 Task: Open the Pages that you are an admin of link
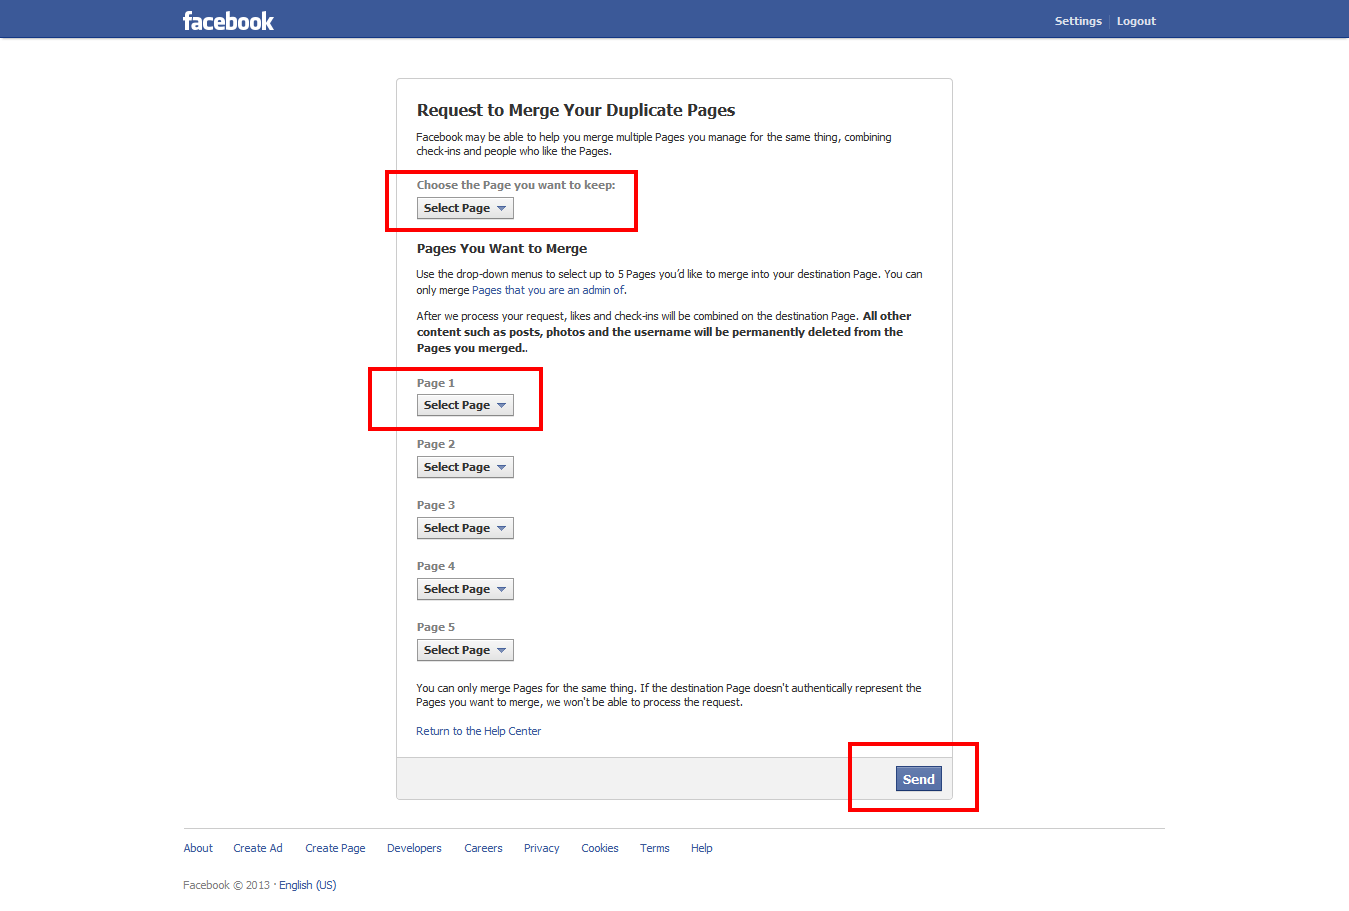point(546,289)
